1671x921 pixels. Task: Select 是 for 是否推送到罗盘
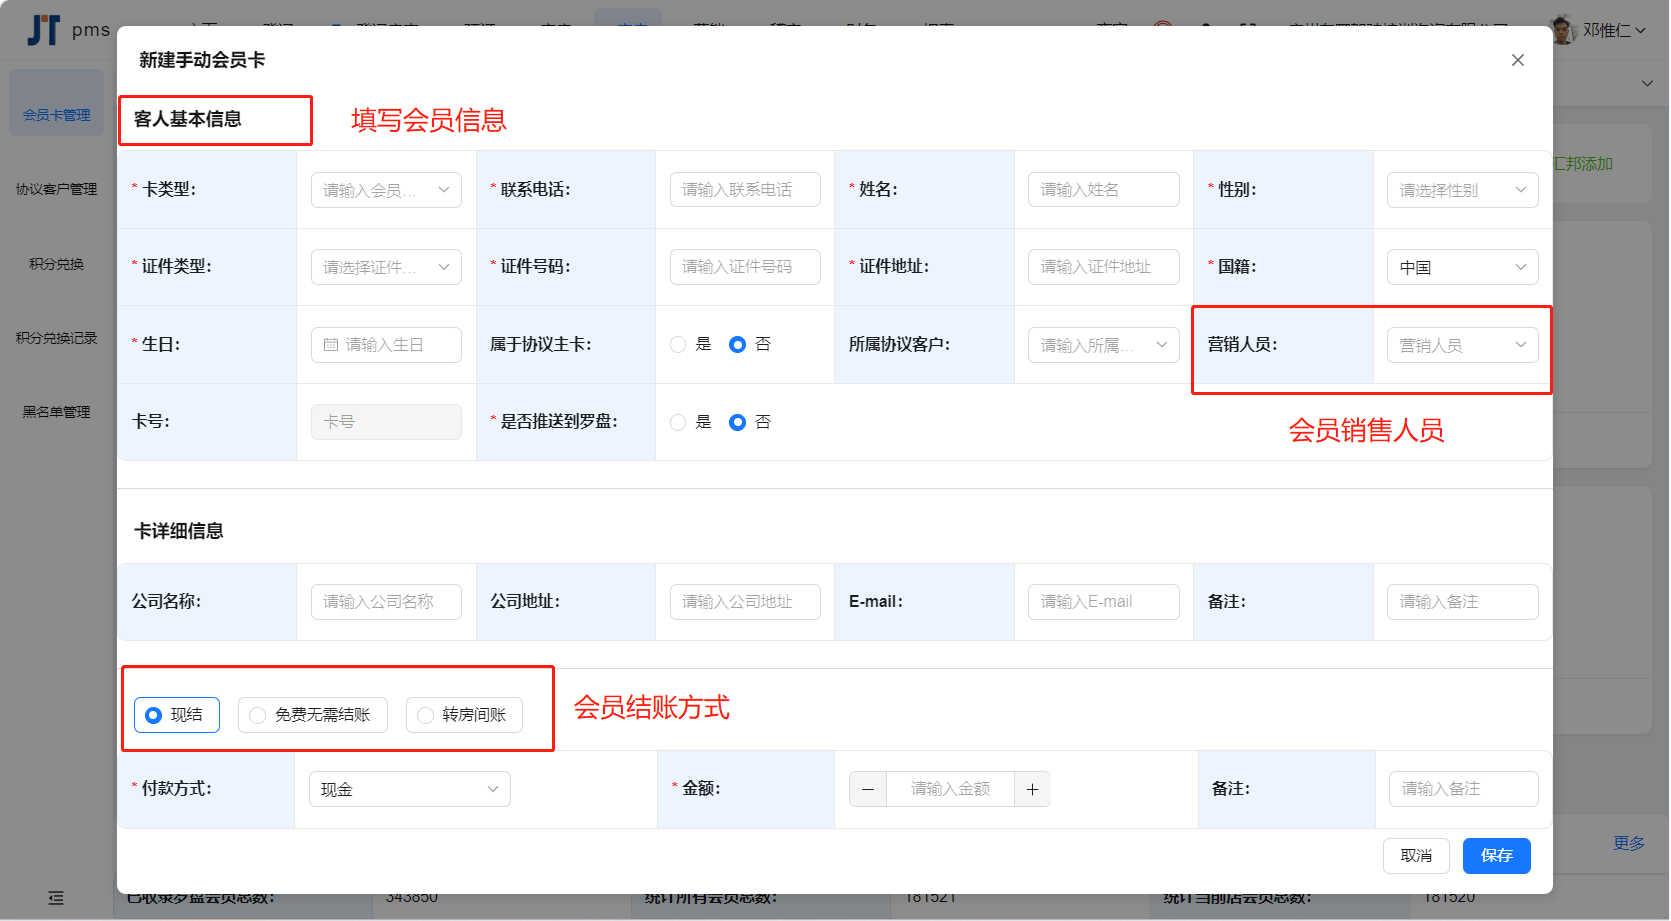pos(679,422)
